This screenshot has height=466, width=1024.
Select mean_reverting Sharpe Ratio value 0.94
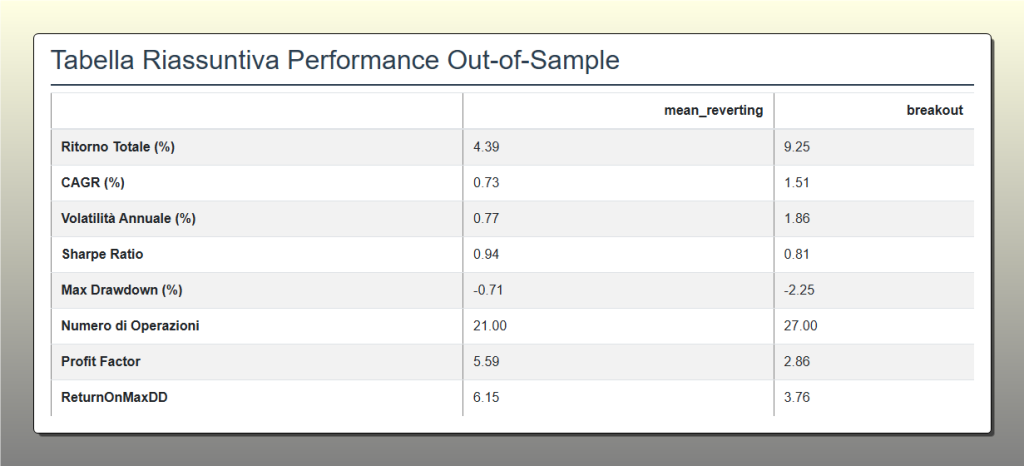486,254
